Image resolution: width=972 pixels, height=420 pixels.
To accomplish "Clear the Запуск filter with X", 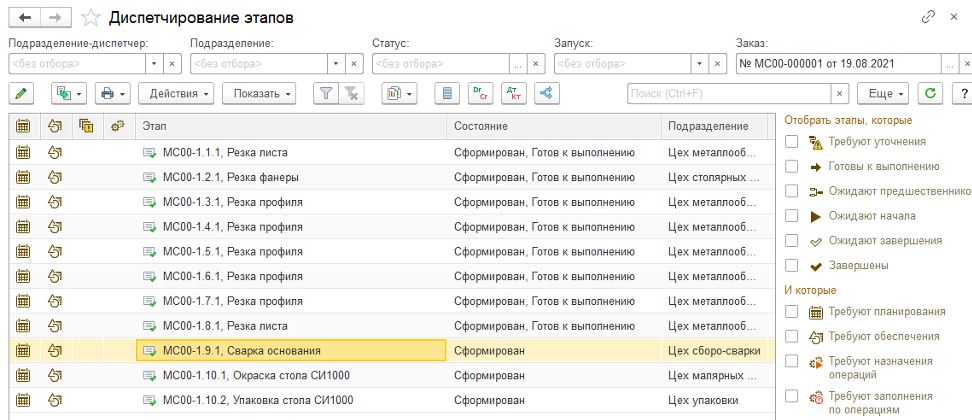I will point(718,64).
